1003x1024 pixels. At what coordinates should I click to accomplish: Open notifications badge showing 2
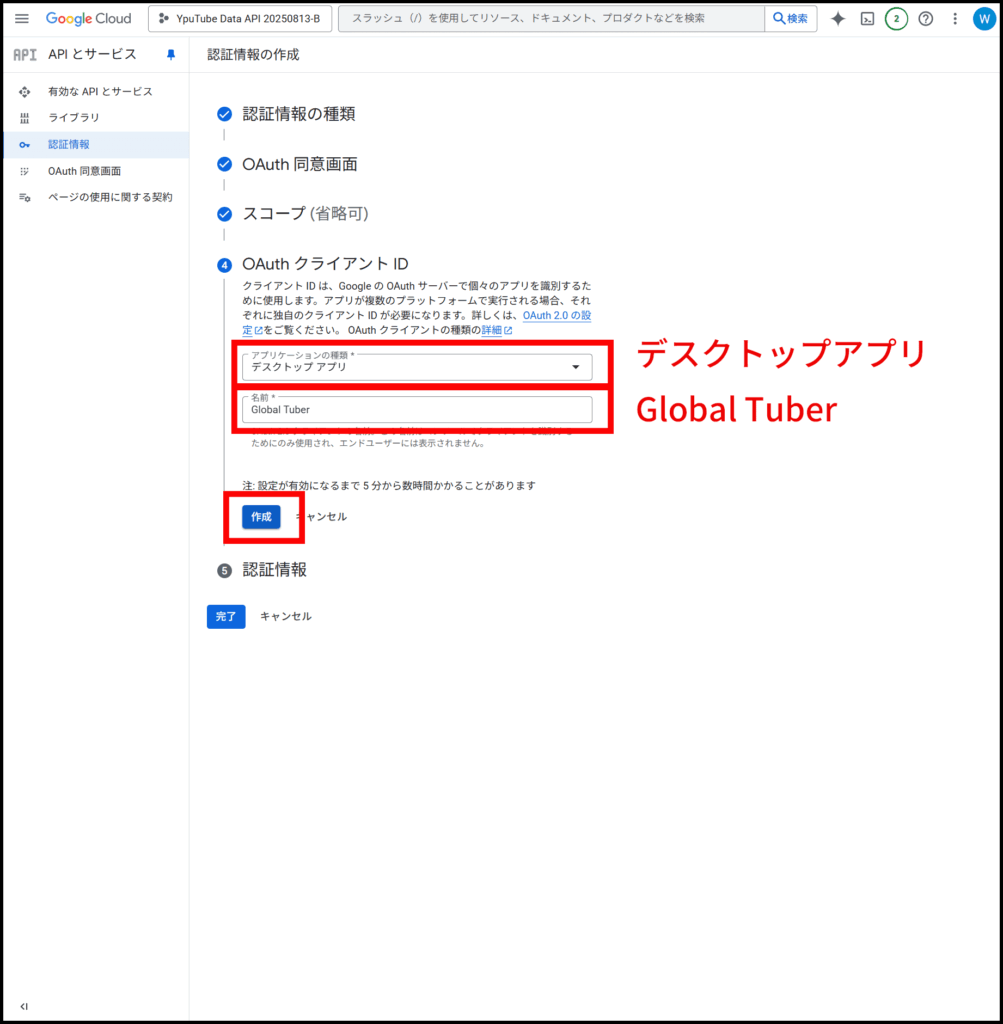click(896, 18)
